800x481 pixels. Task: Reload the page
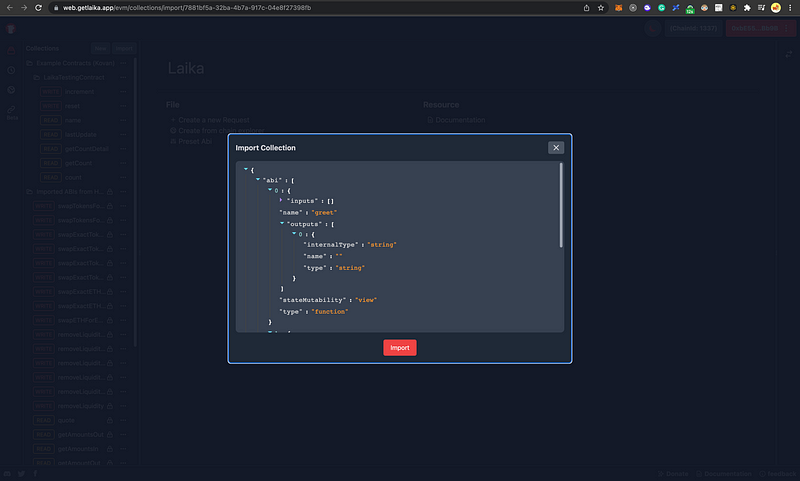point(39,8)
